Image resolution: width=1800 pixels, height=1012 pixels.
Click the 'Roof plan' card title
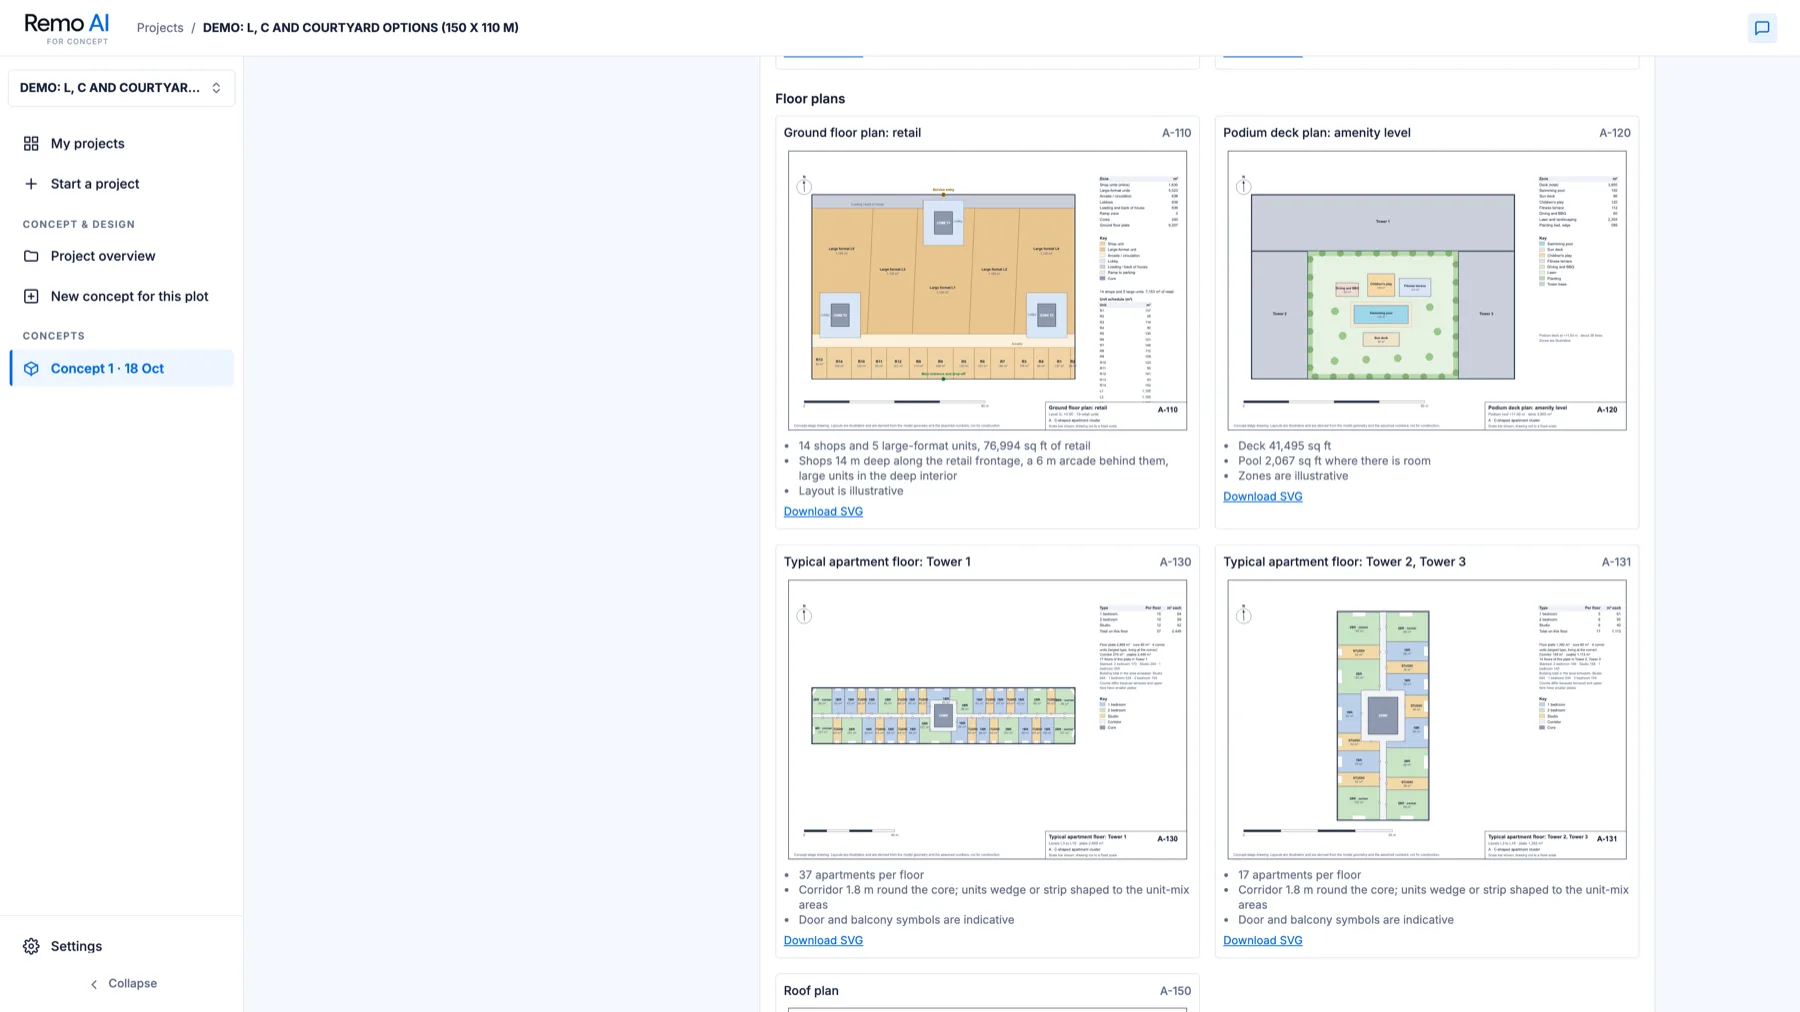pos(811,991)
